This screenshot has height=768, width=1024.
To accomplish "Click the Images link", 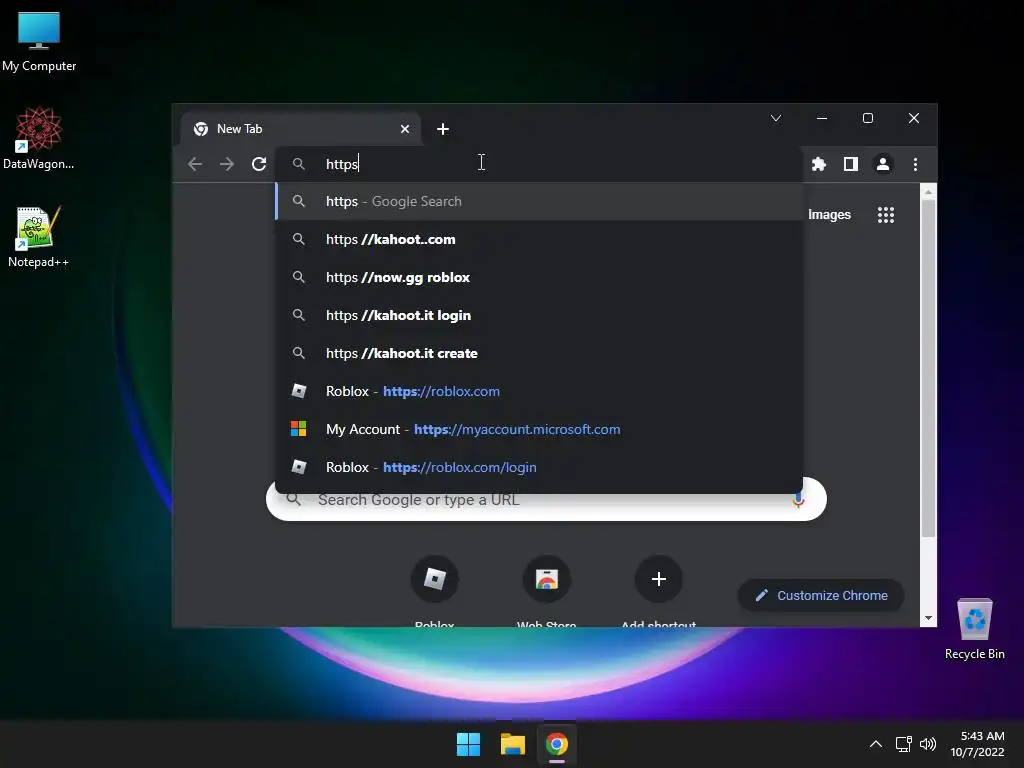I will tap(829, 215).
